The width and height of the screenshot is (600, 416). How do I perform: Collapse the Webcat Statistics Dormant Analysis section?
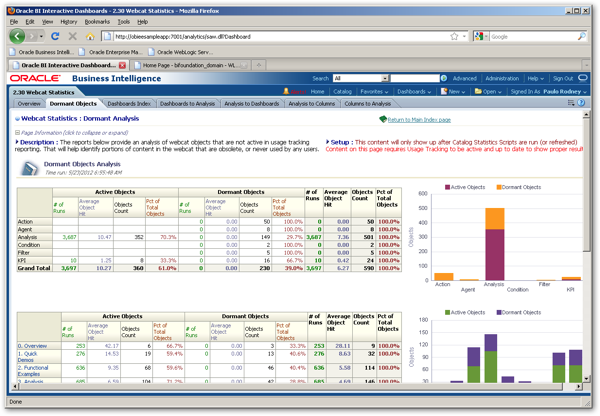point(17,119)
